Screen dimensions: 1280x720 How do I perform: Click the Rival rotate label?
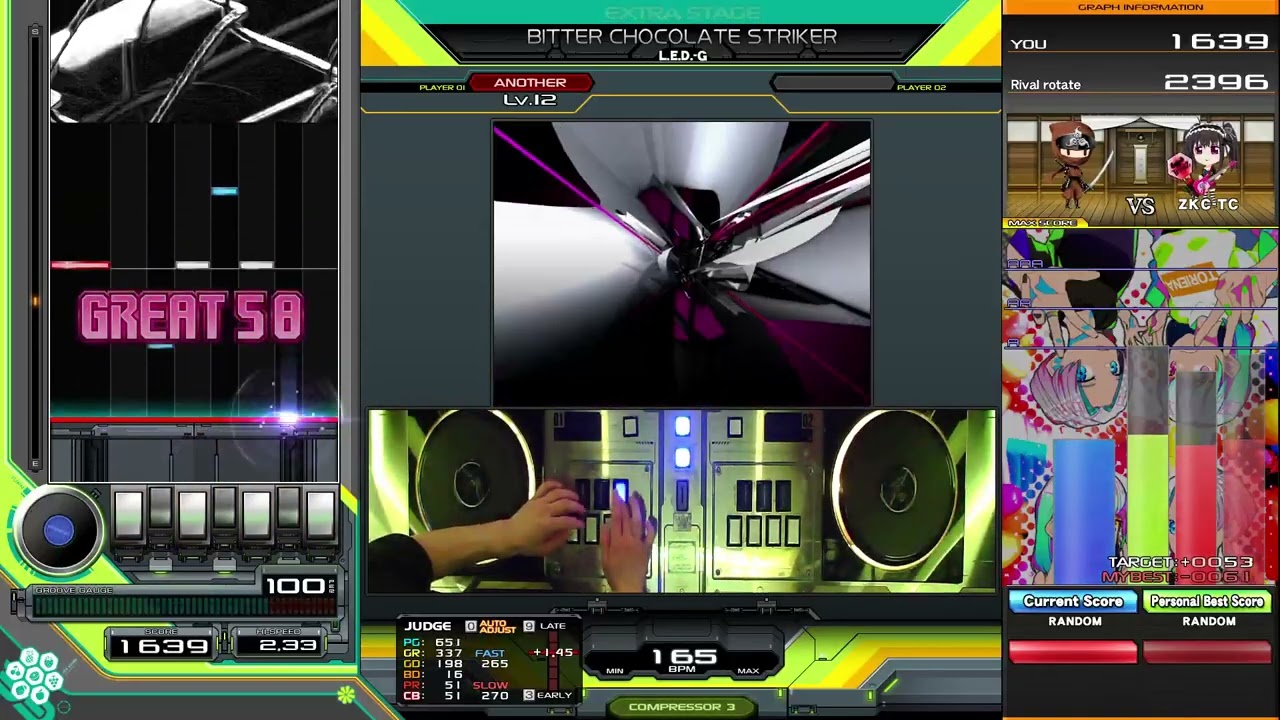pos(1045,85)
